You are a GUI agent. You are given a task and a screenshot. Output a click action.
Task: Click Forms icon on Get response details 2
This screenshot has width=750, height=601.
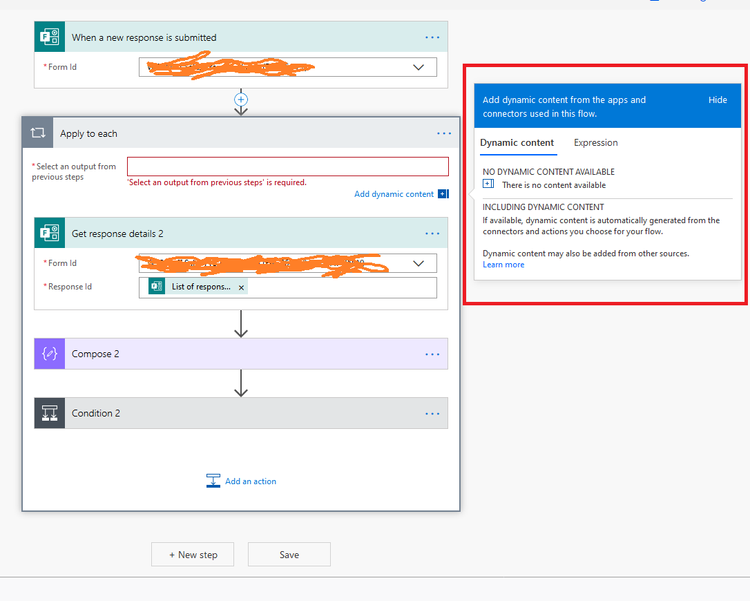click(50, 233)
